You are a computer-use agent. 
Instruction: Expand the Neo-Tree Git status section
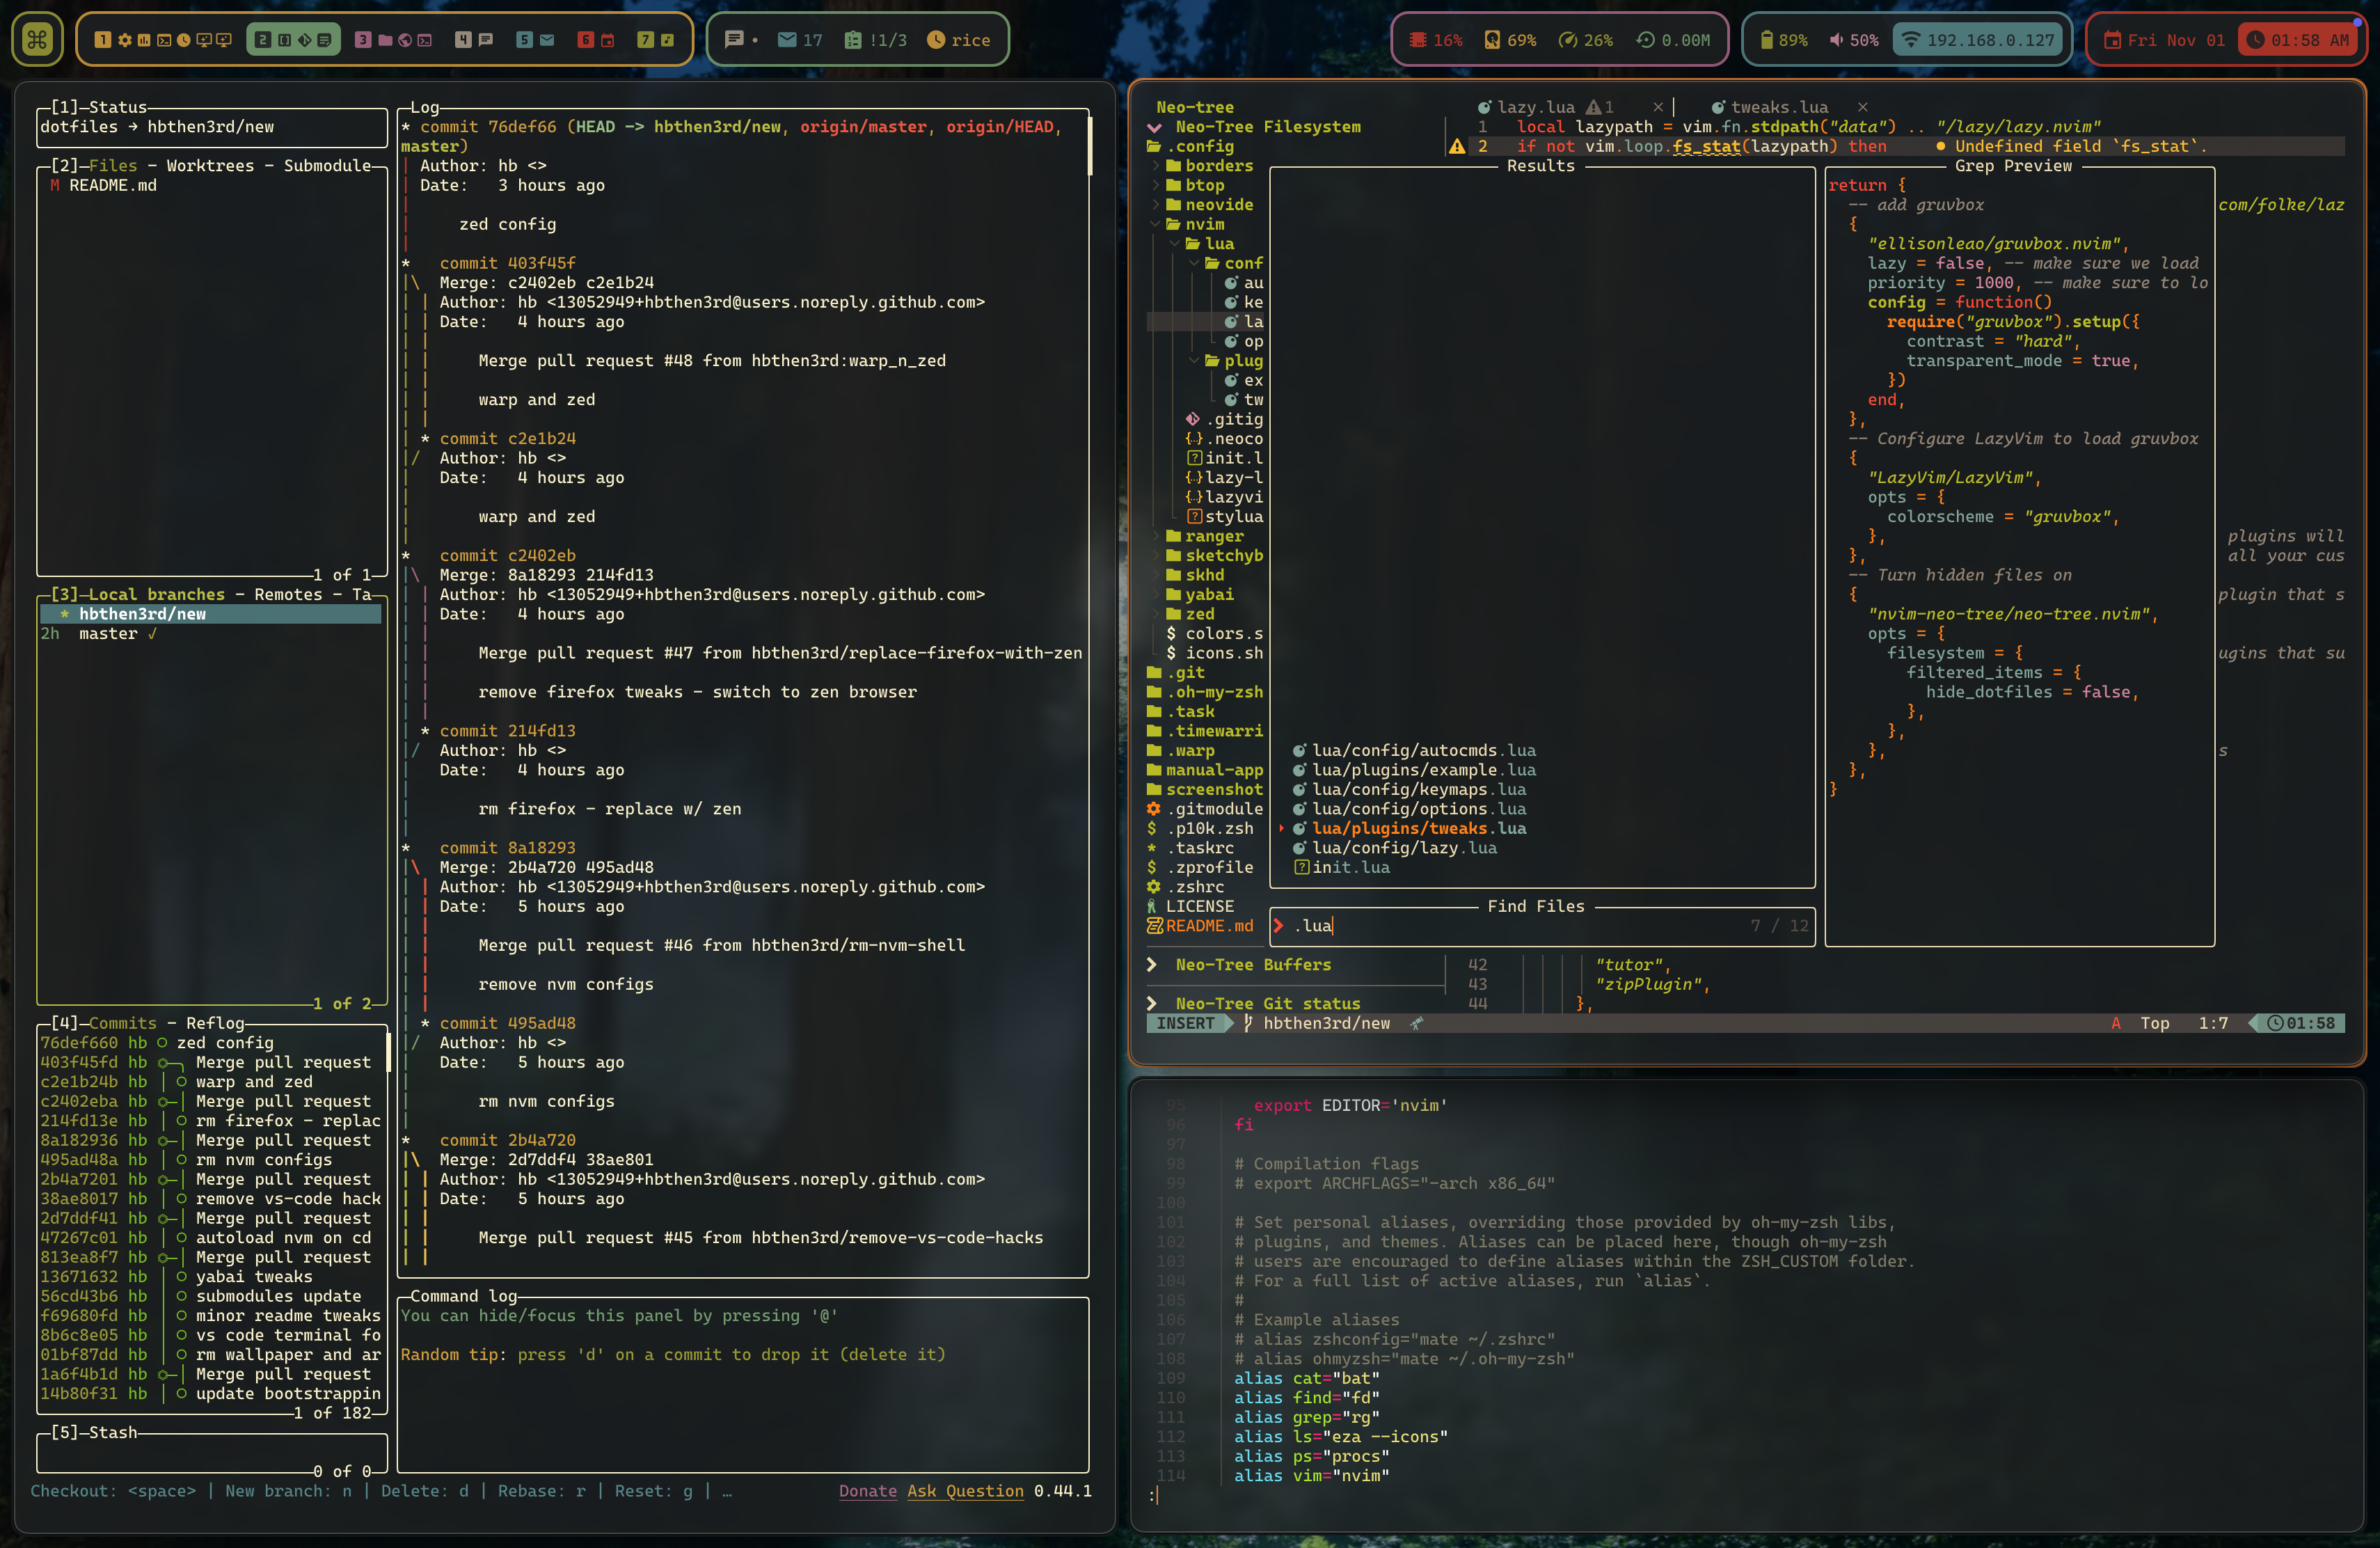(1152, 1003)
